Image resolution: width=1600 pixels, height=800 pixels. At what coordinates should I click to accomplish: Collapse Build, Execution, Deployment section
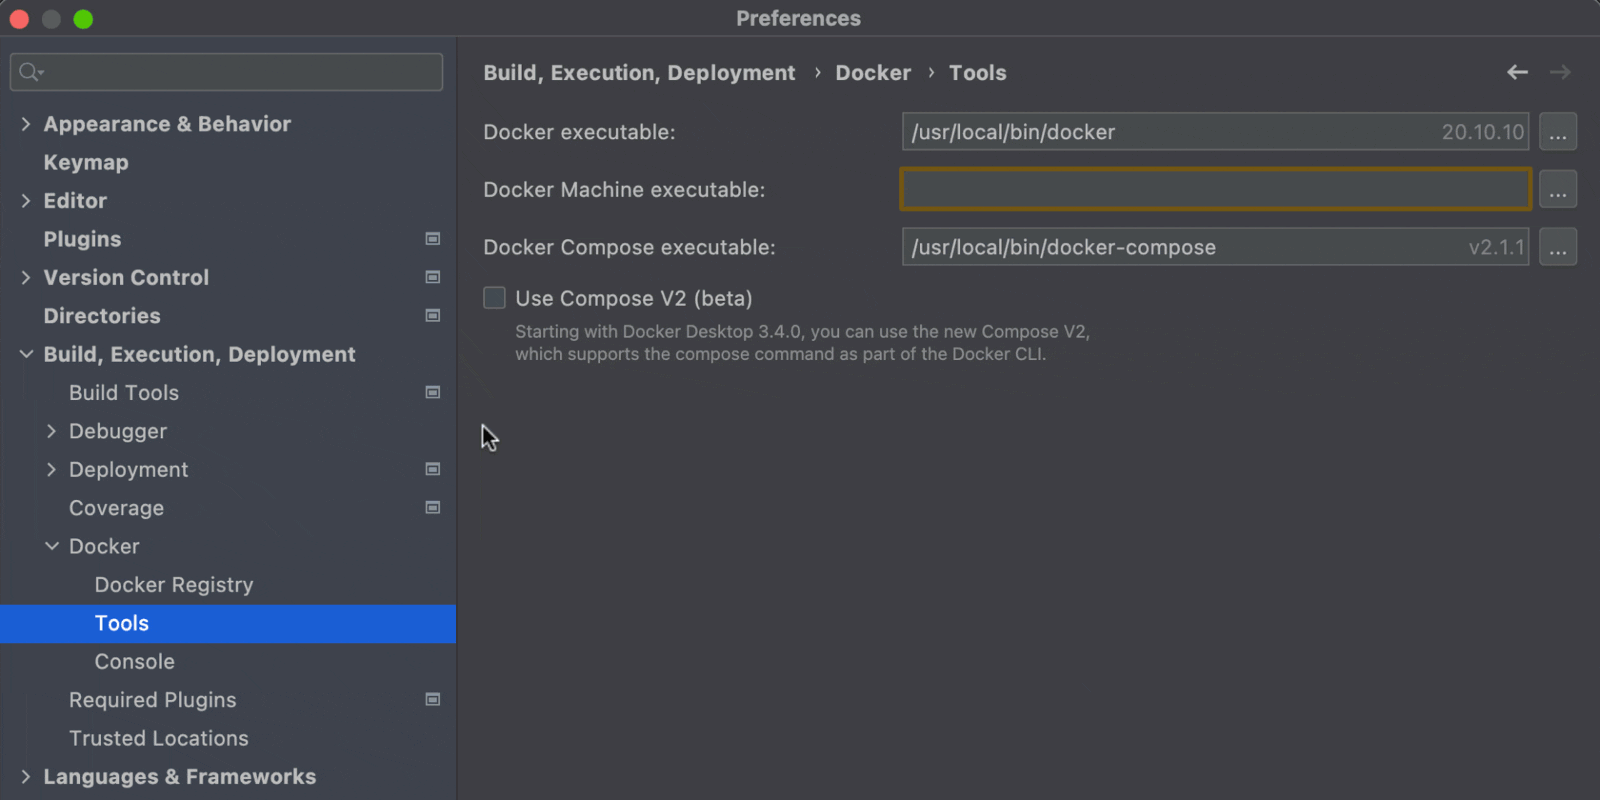click(26, 355)
